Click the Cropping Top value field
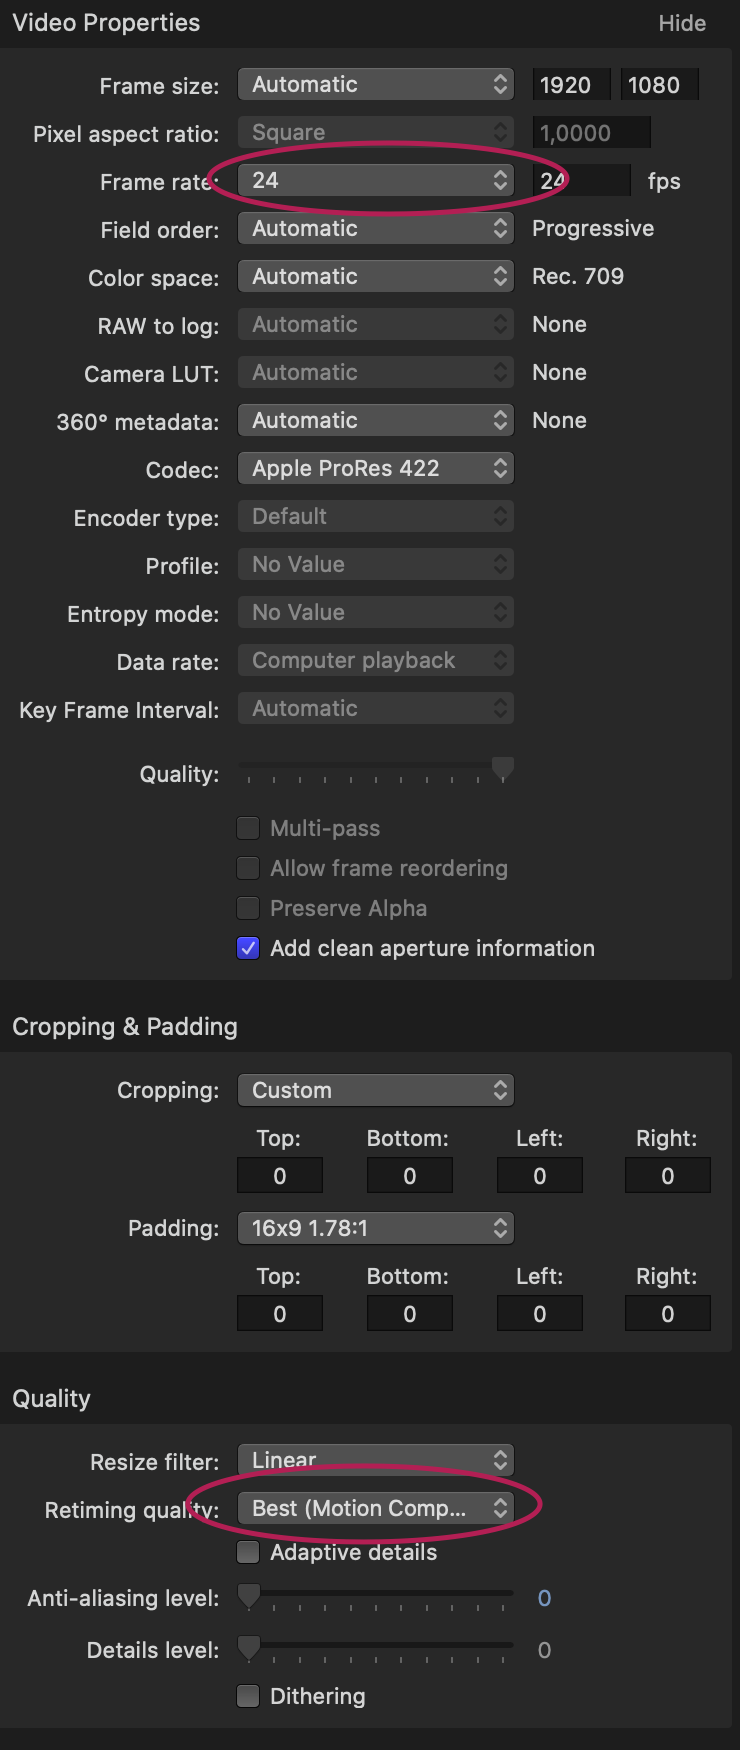This screenshot has width=740, height=1750. (280, 1176)
